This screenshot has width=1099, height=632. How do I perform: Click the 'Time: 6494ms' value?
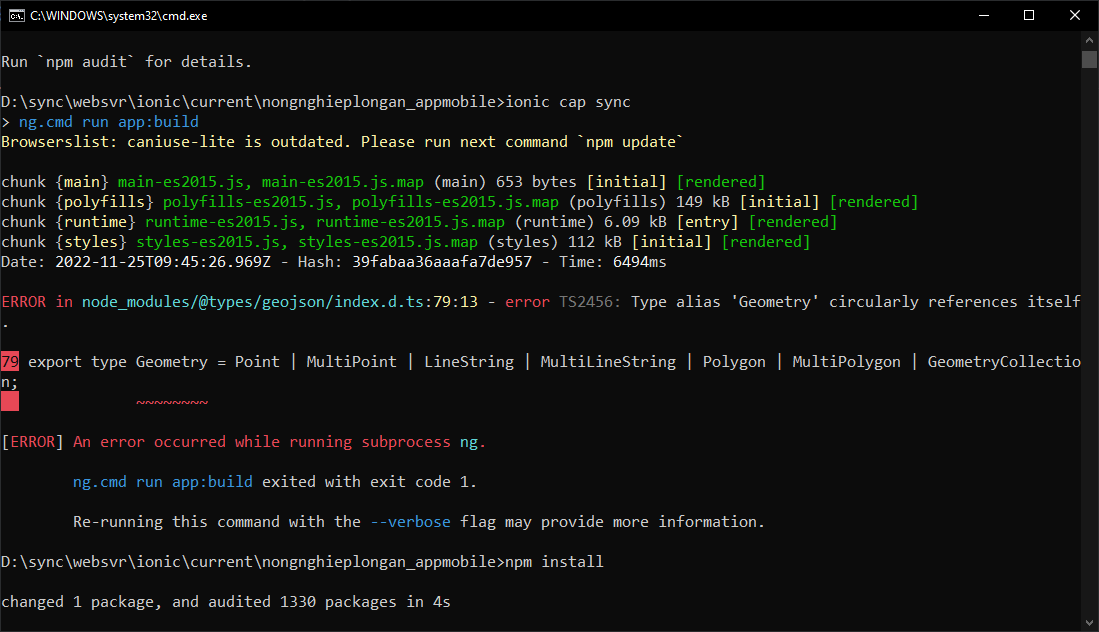613,262
